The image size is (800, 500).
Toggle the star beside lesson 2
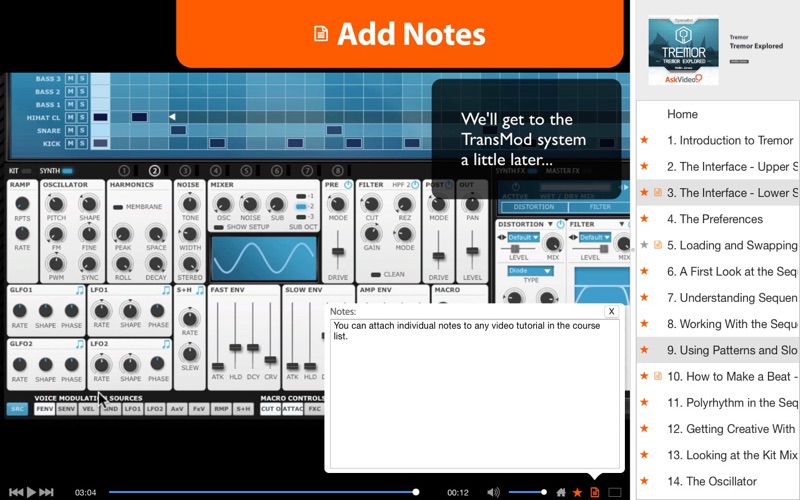pyautogui.click(x=644, y=166)
